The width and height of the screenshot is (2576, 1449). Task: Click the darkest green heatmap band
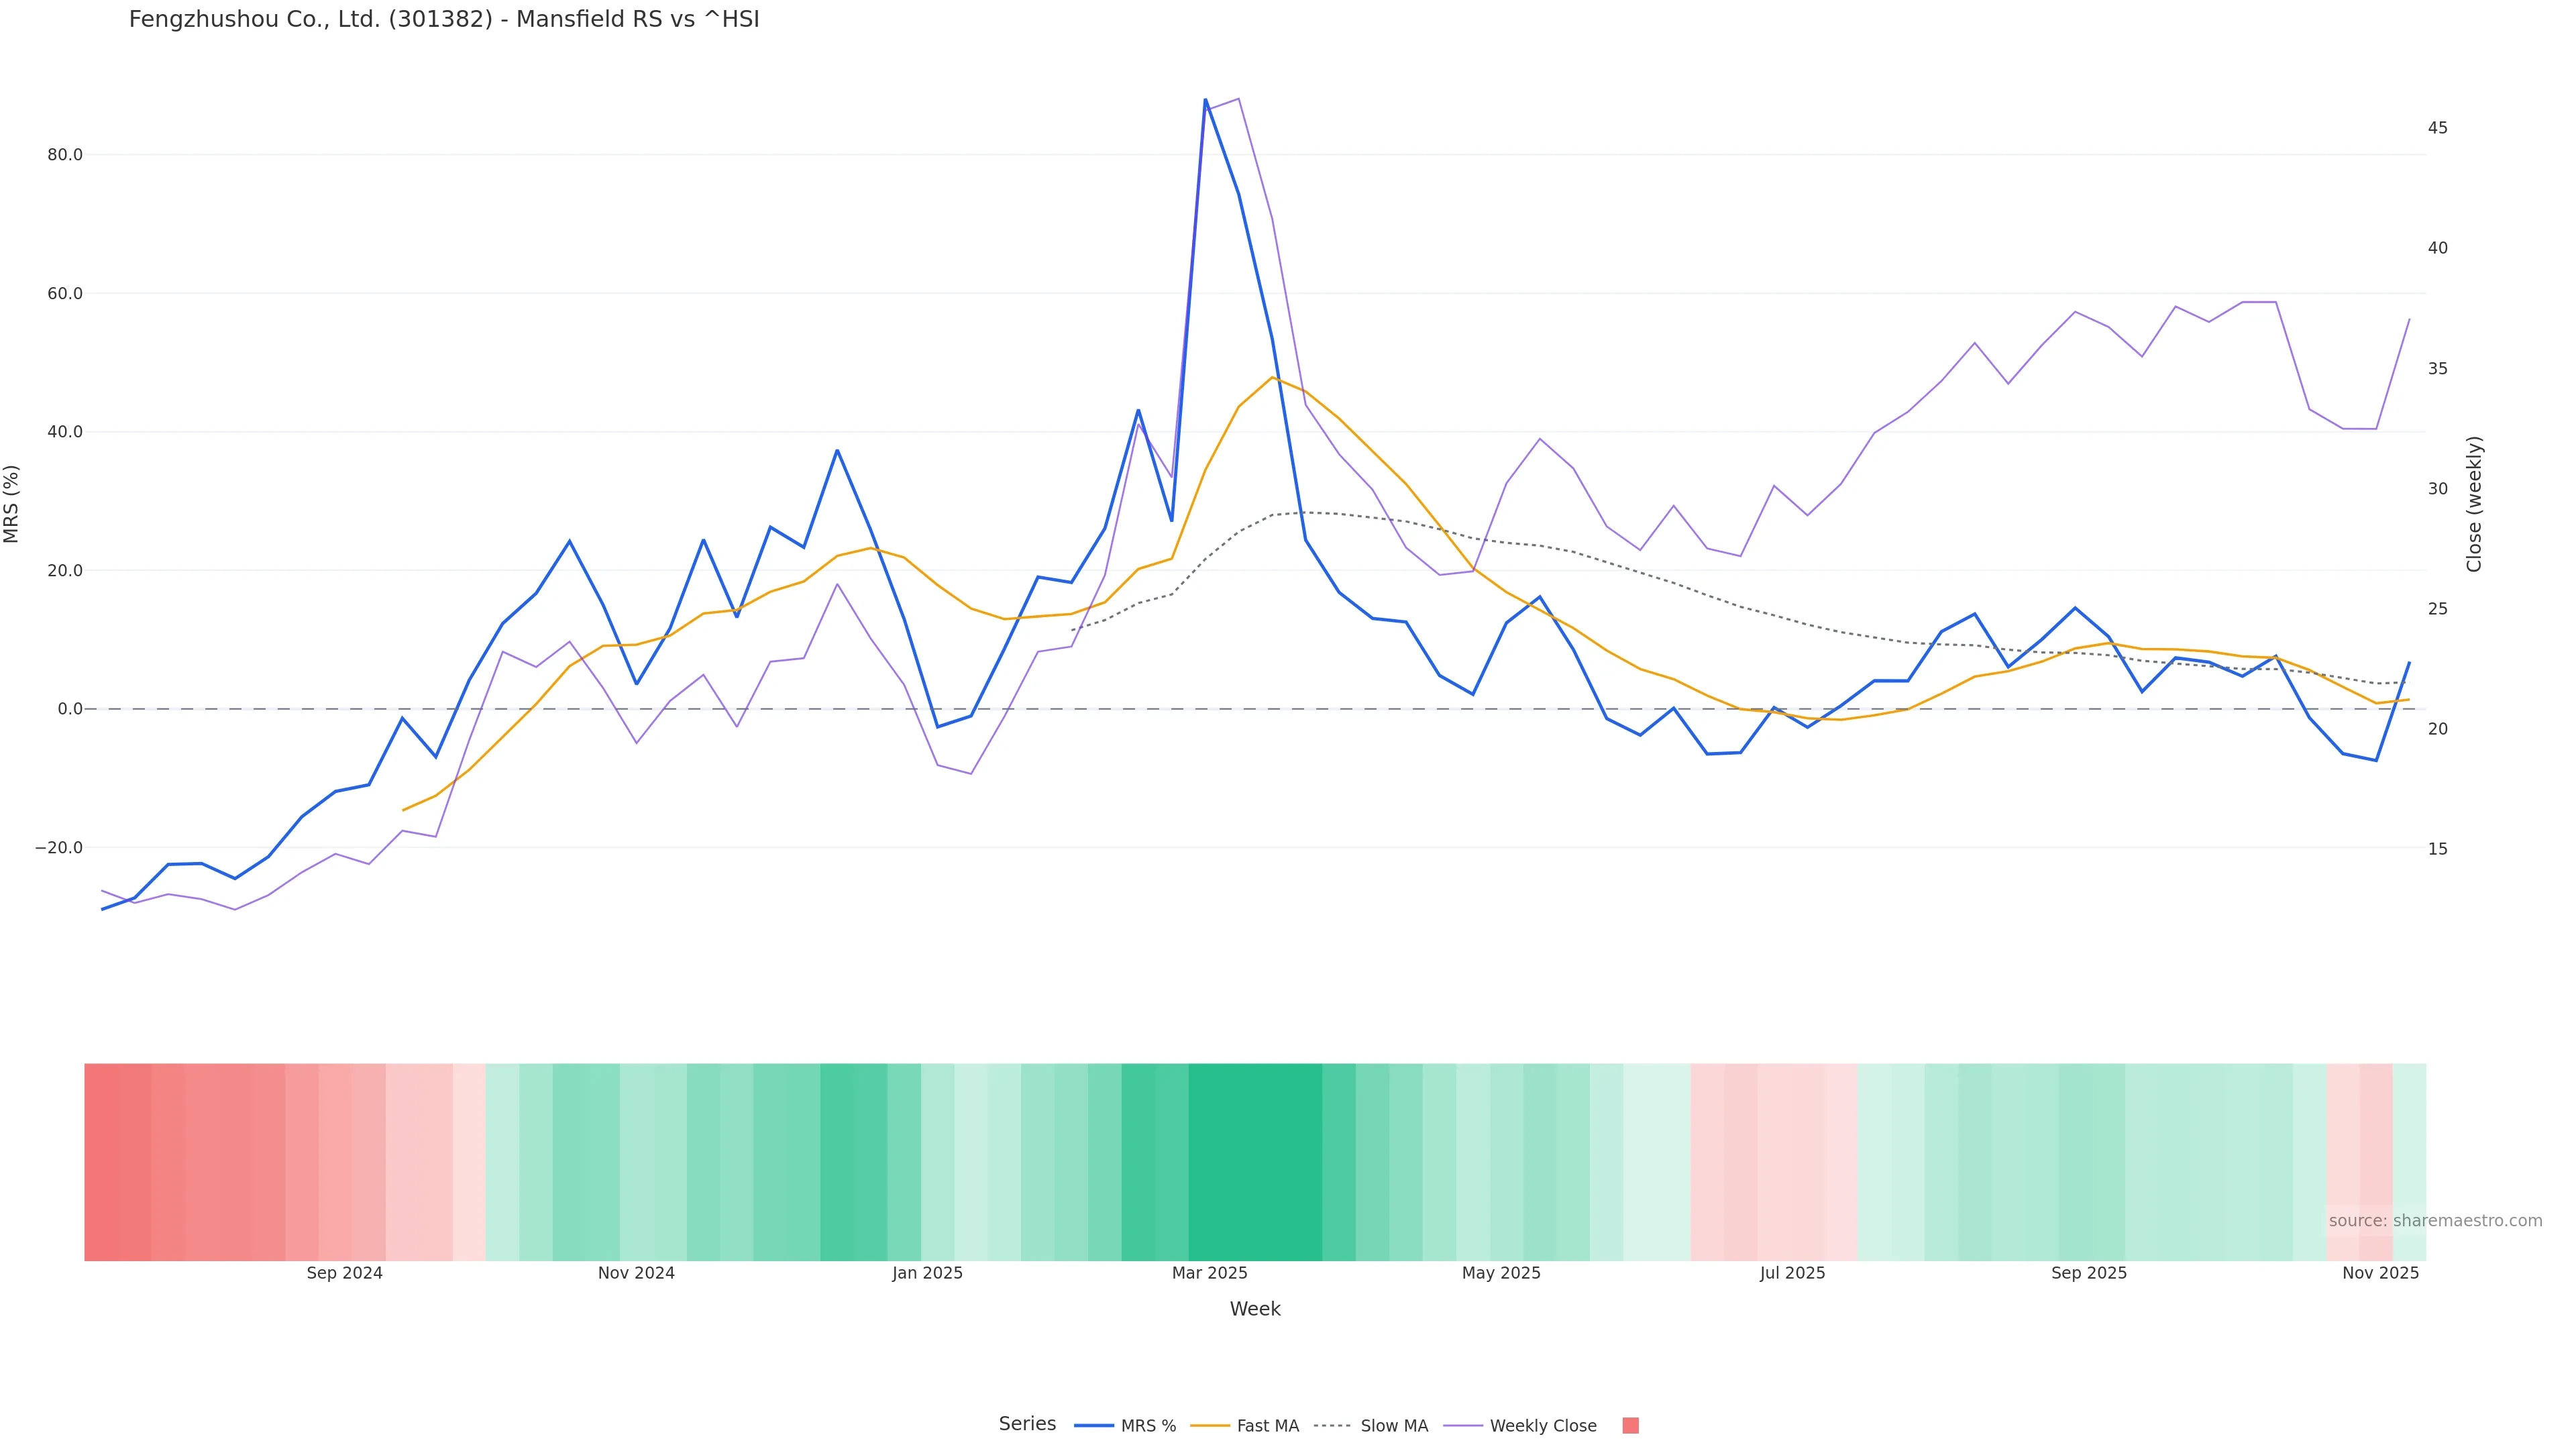[1255, 1161]
